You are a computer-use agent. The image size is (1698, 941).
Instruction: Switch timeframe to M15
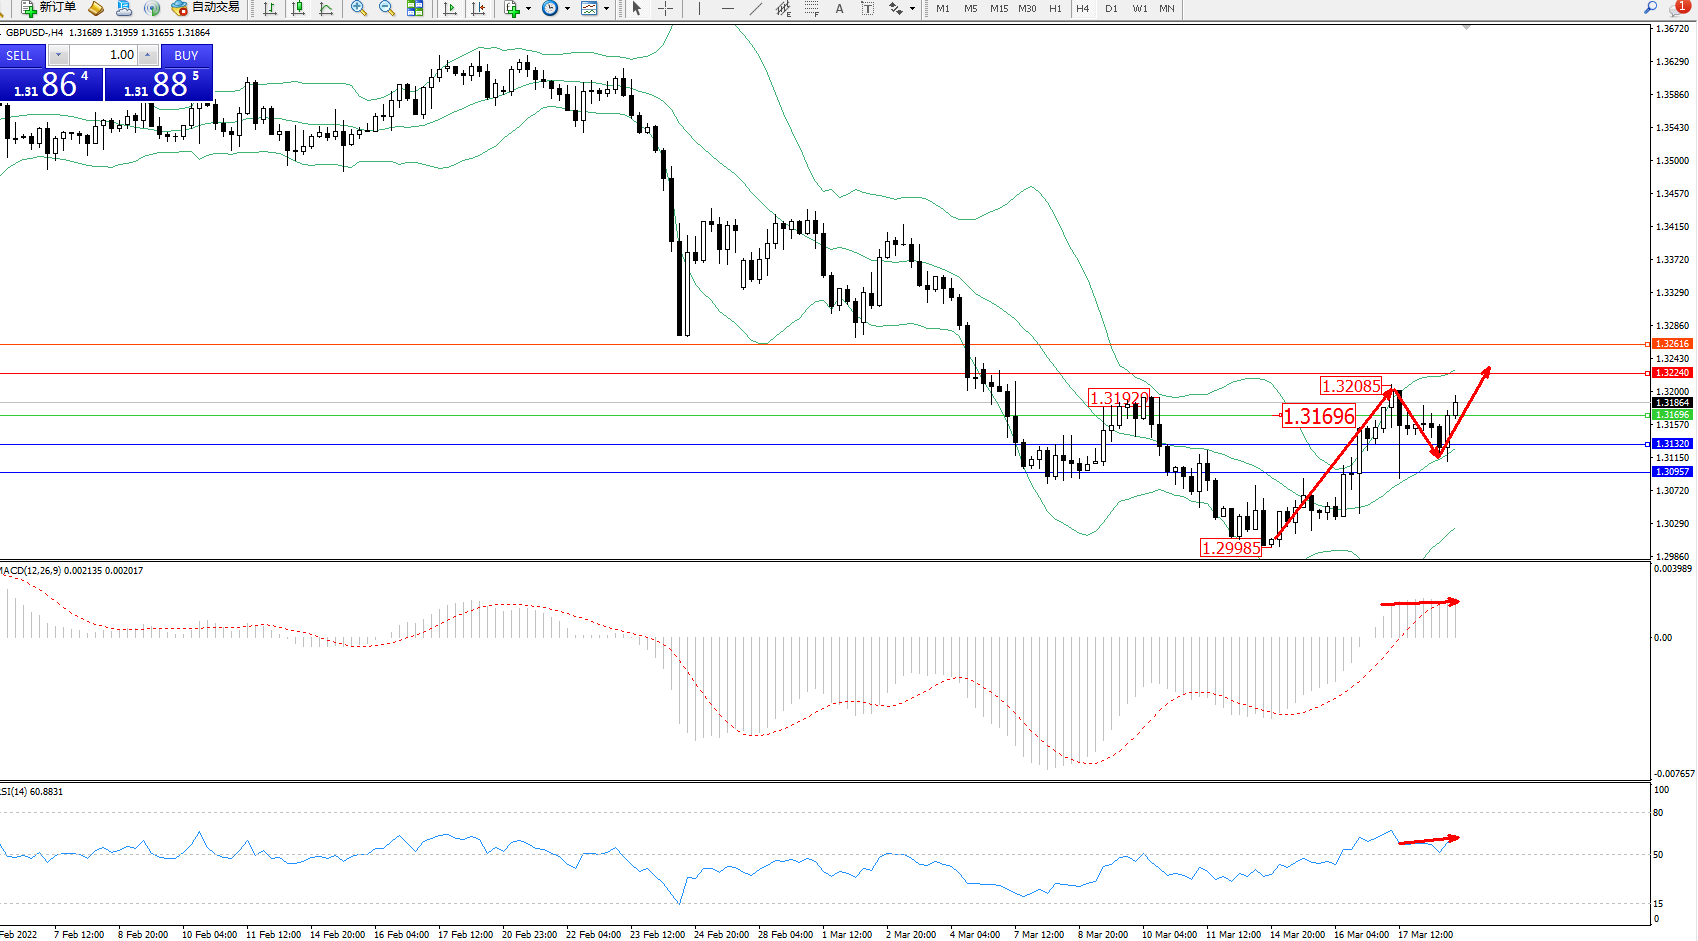coord(999,8)
